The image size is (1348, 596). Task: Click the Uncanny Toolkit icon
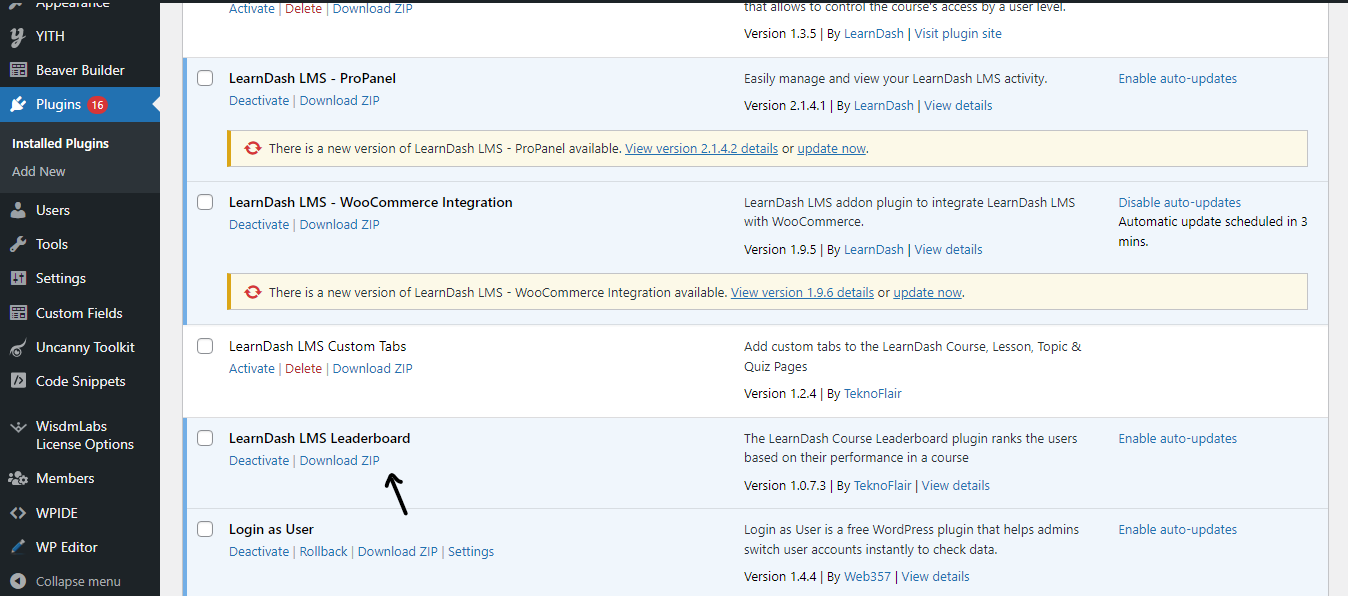click(x=18, y=347)
